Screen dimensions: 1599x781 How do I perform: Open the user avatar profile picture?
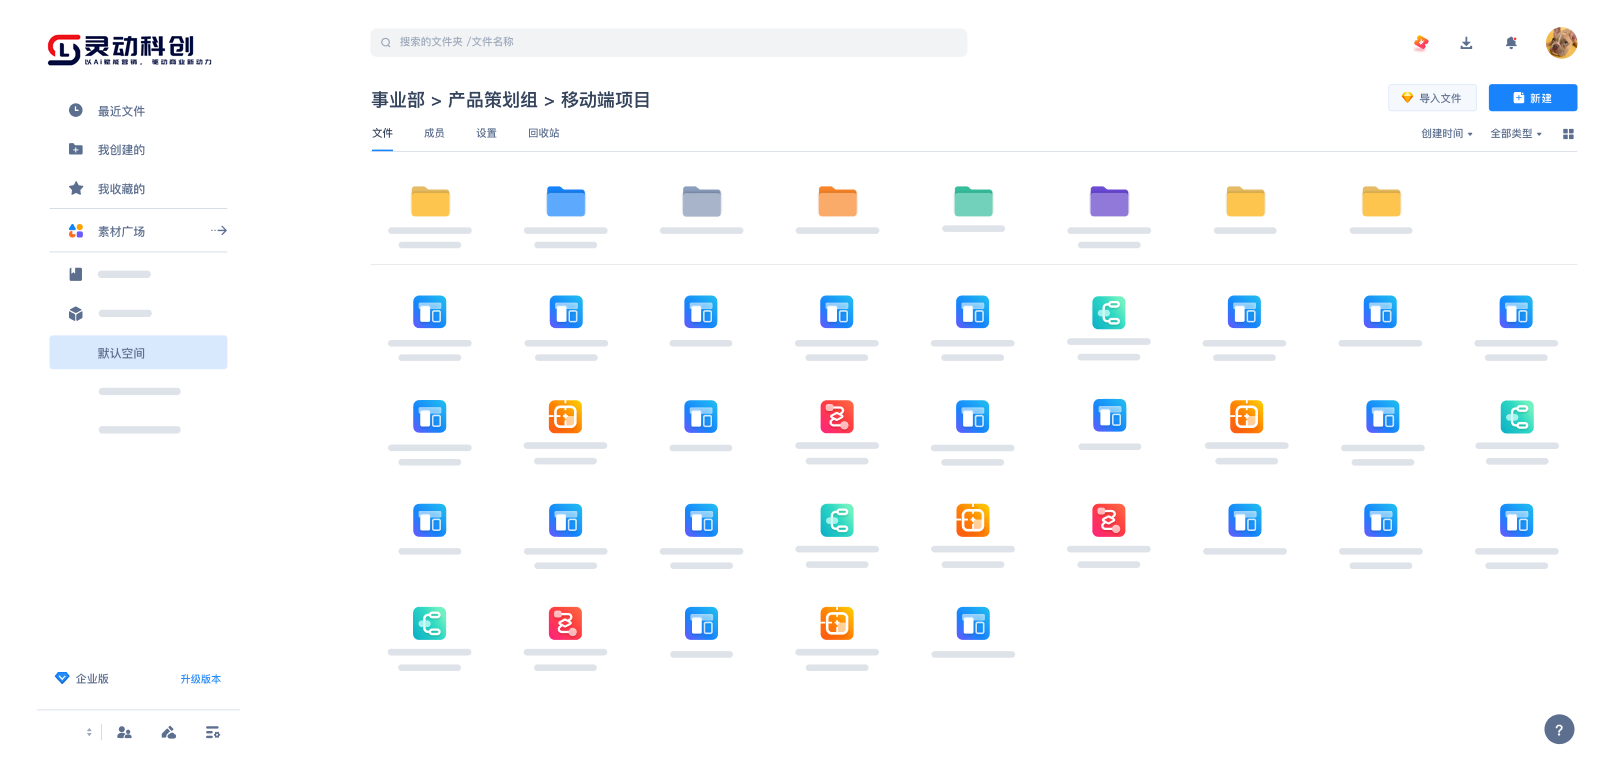[1561, 43]
